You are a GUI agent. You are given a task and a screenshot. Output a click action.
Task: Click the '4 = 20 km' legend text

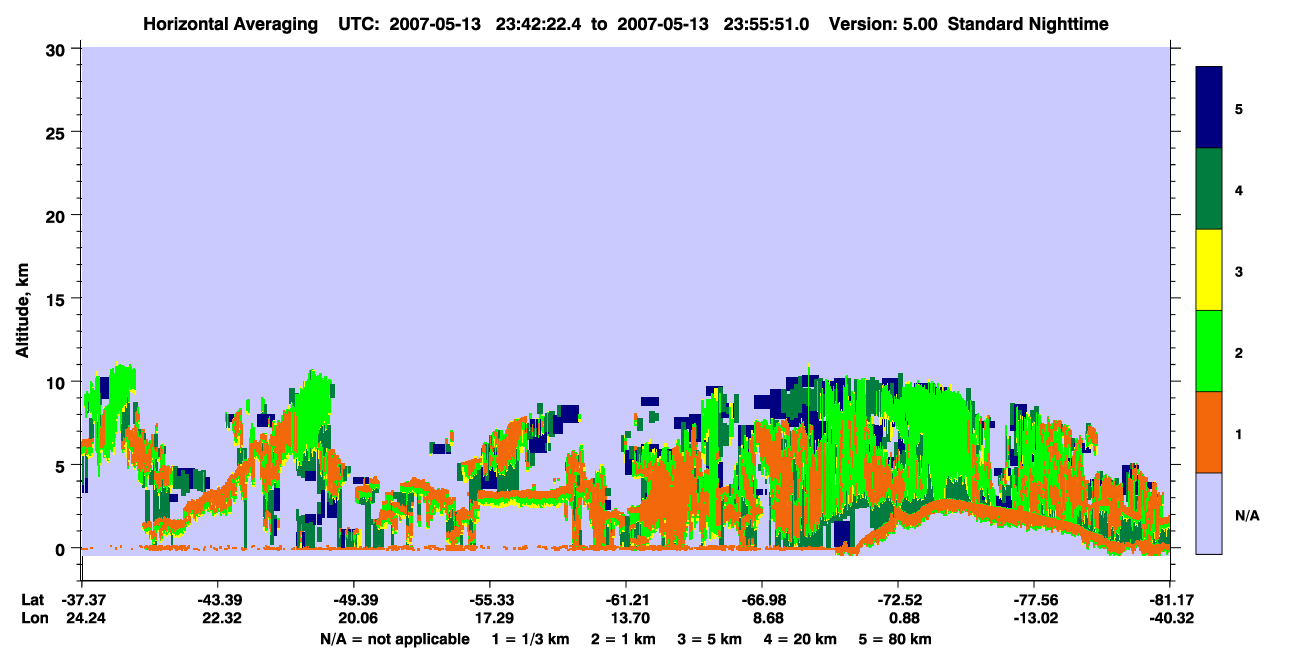802,639
